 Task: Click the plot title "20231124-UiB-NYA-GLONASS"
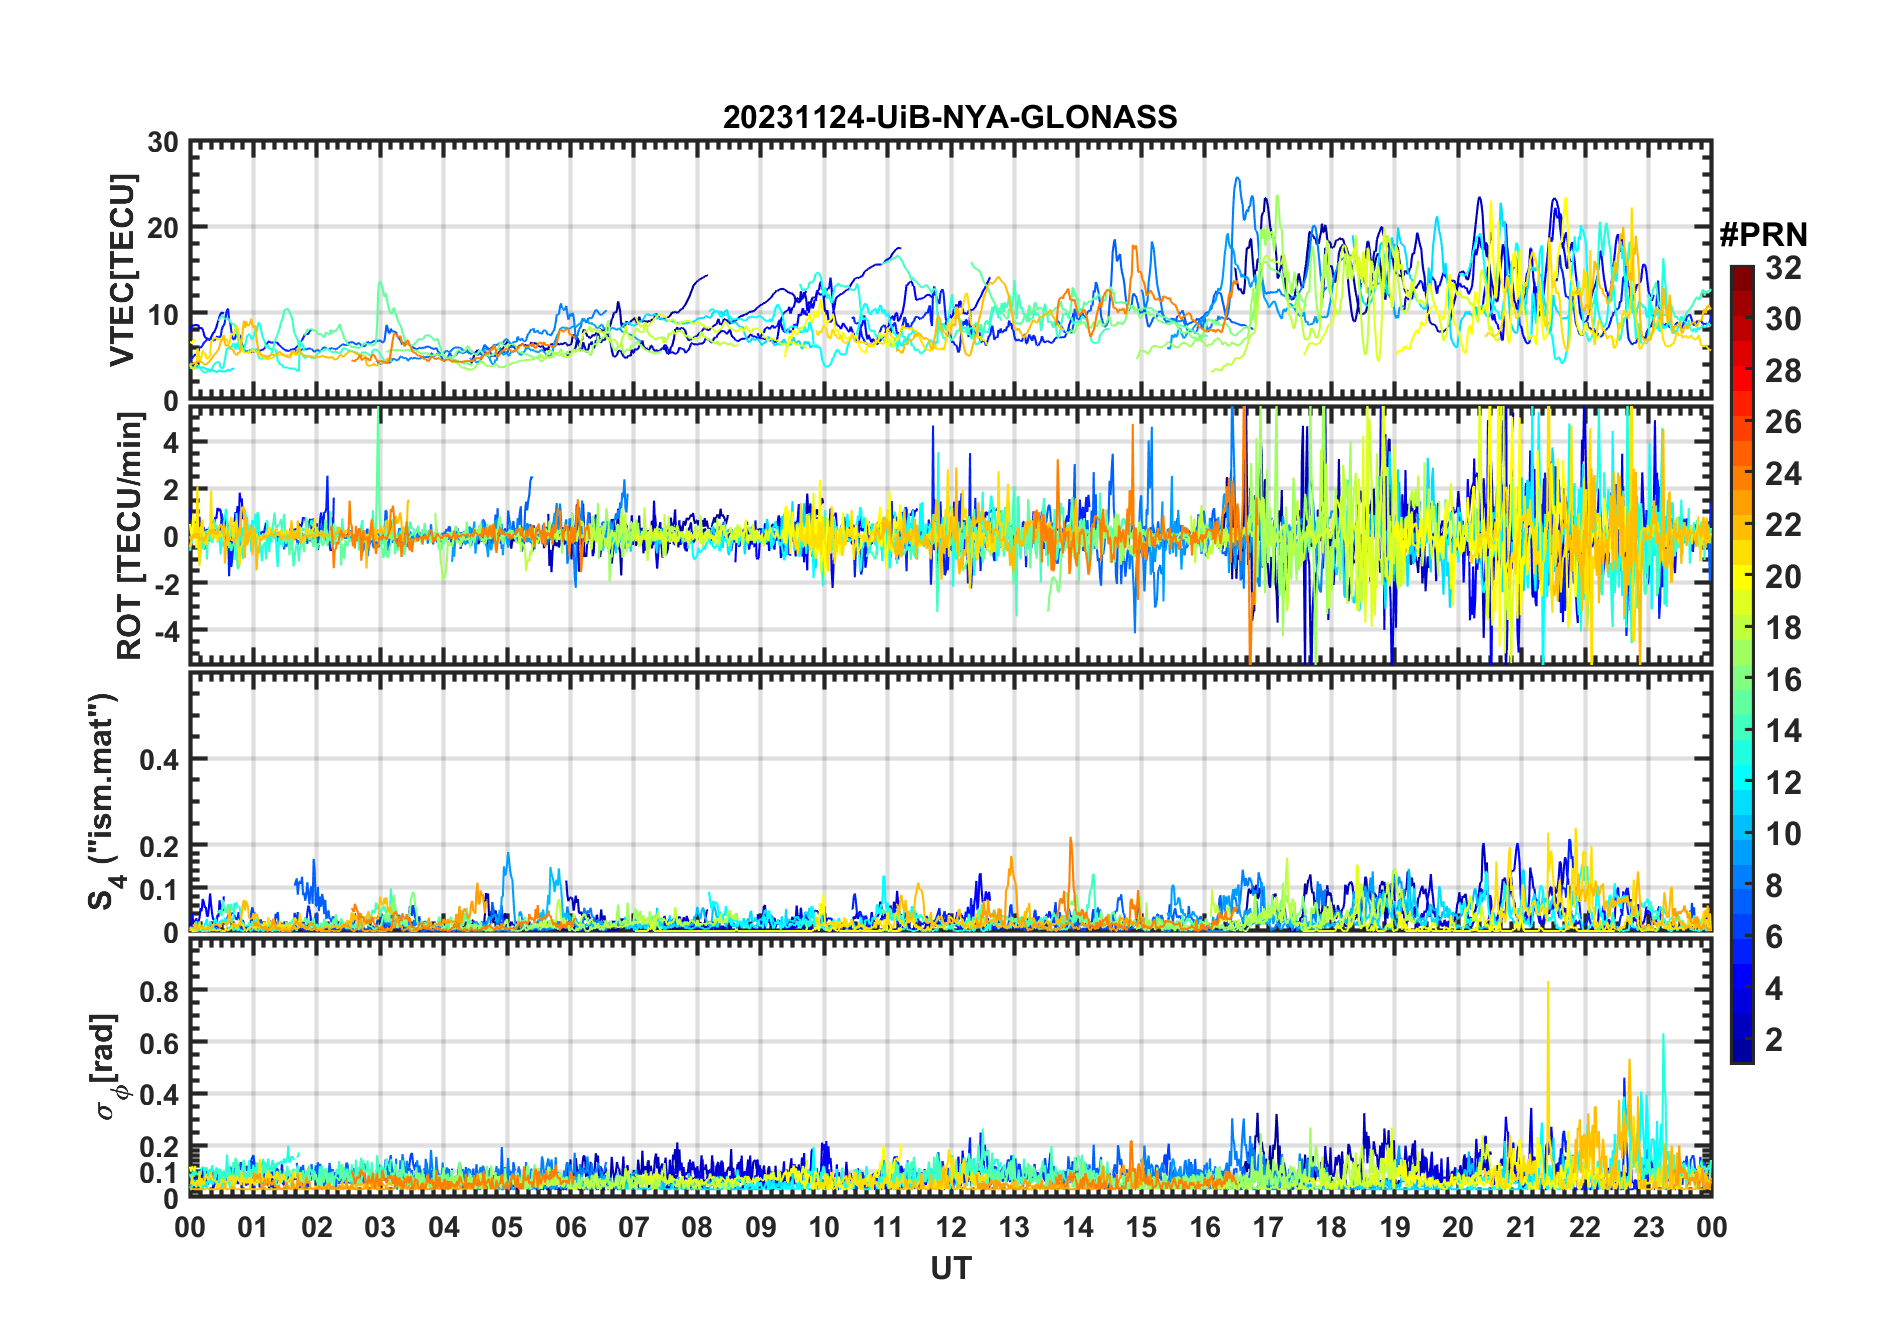point(950,117)
